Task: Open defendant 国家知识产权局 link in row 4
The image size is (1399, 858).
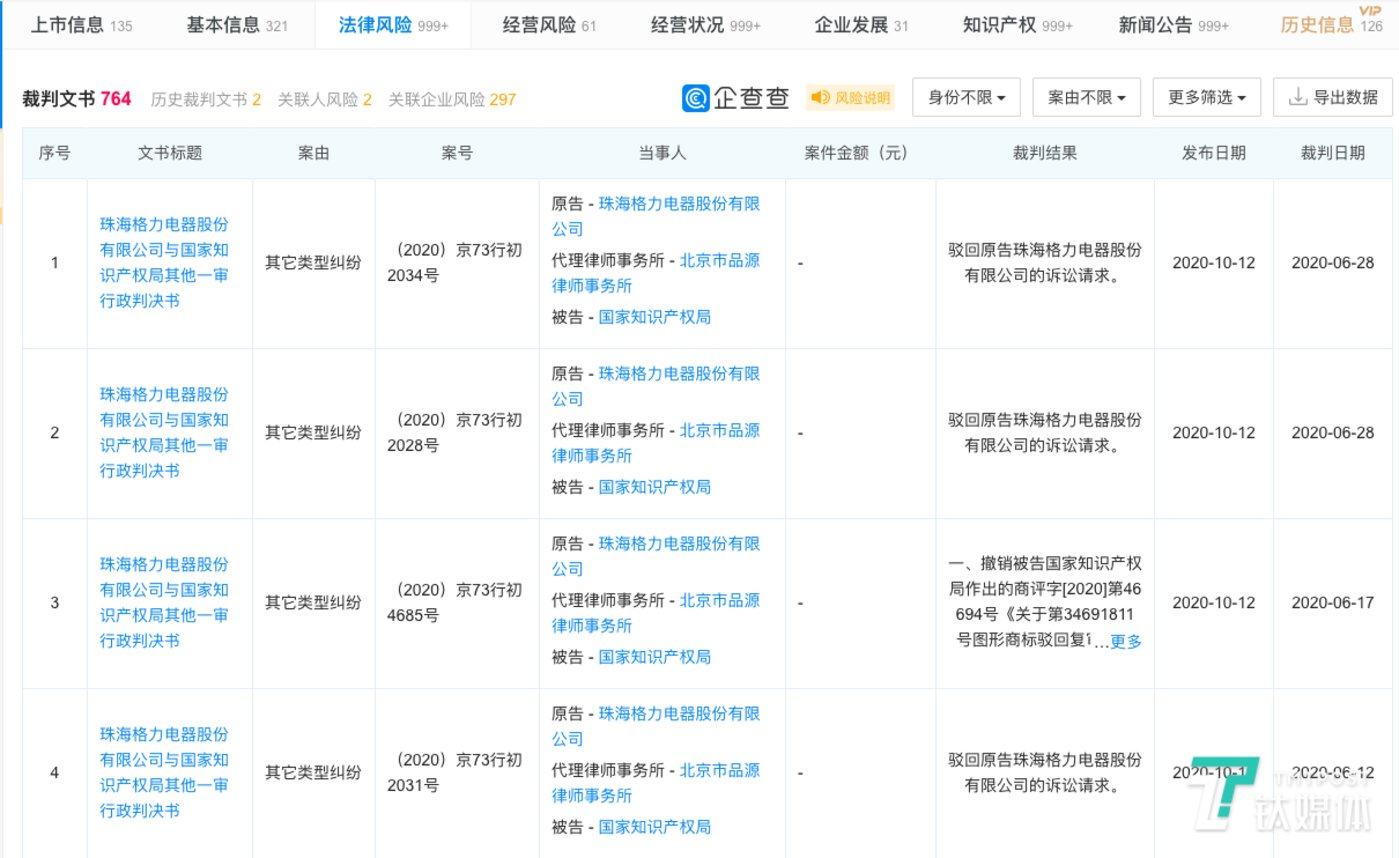Action: pos(655,827)
